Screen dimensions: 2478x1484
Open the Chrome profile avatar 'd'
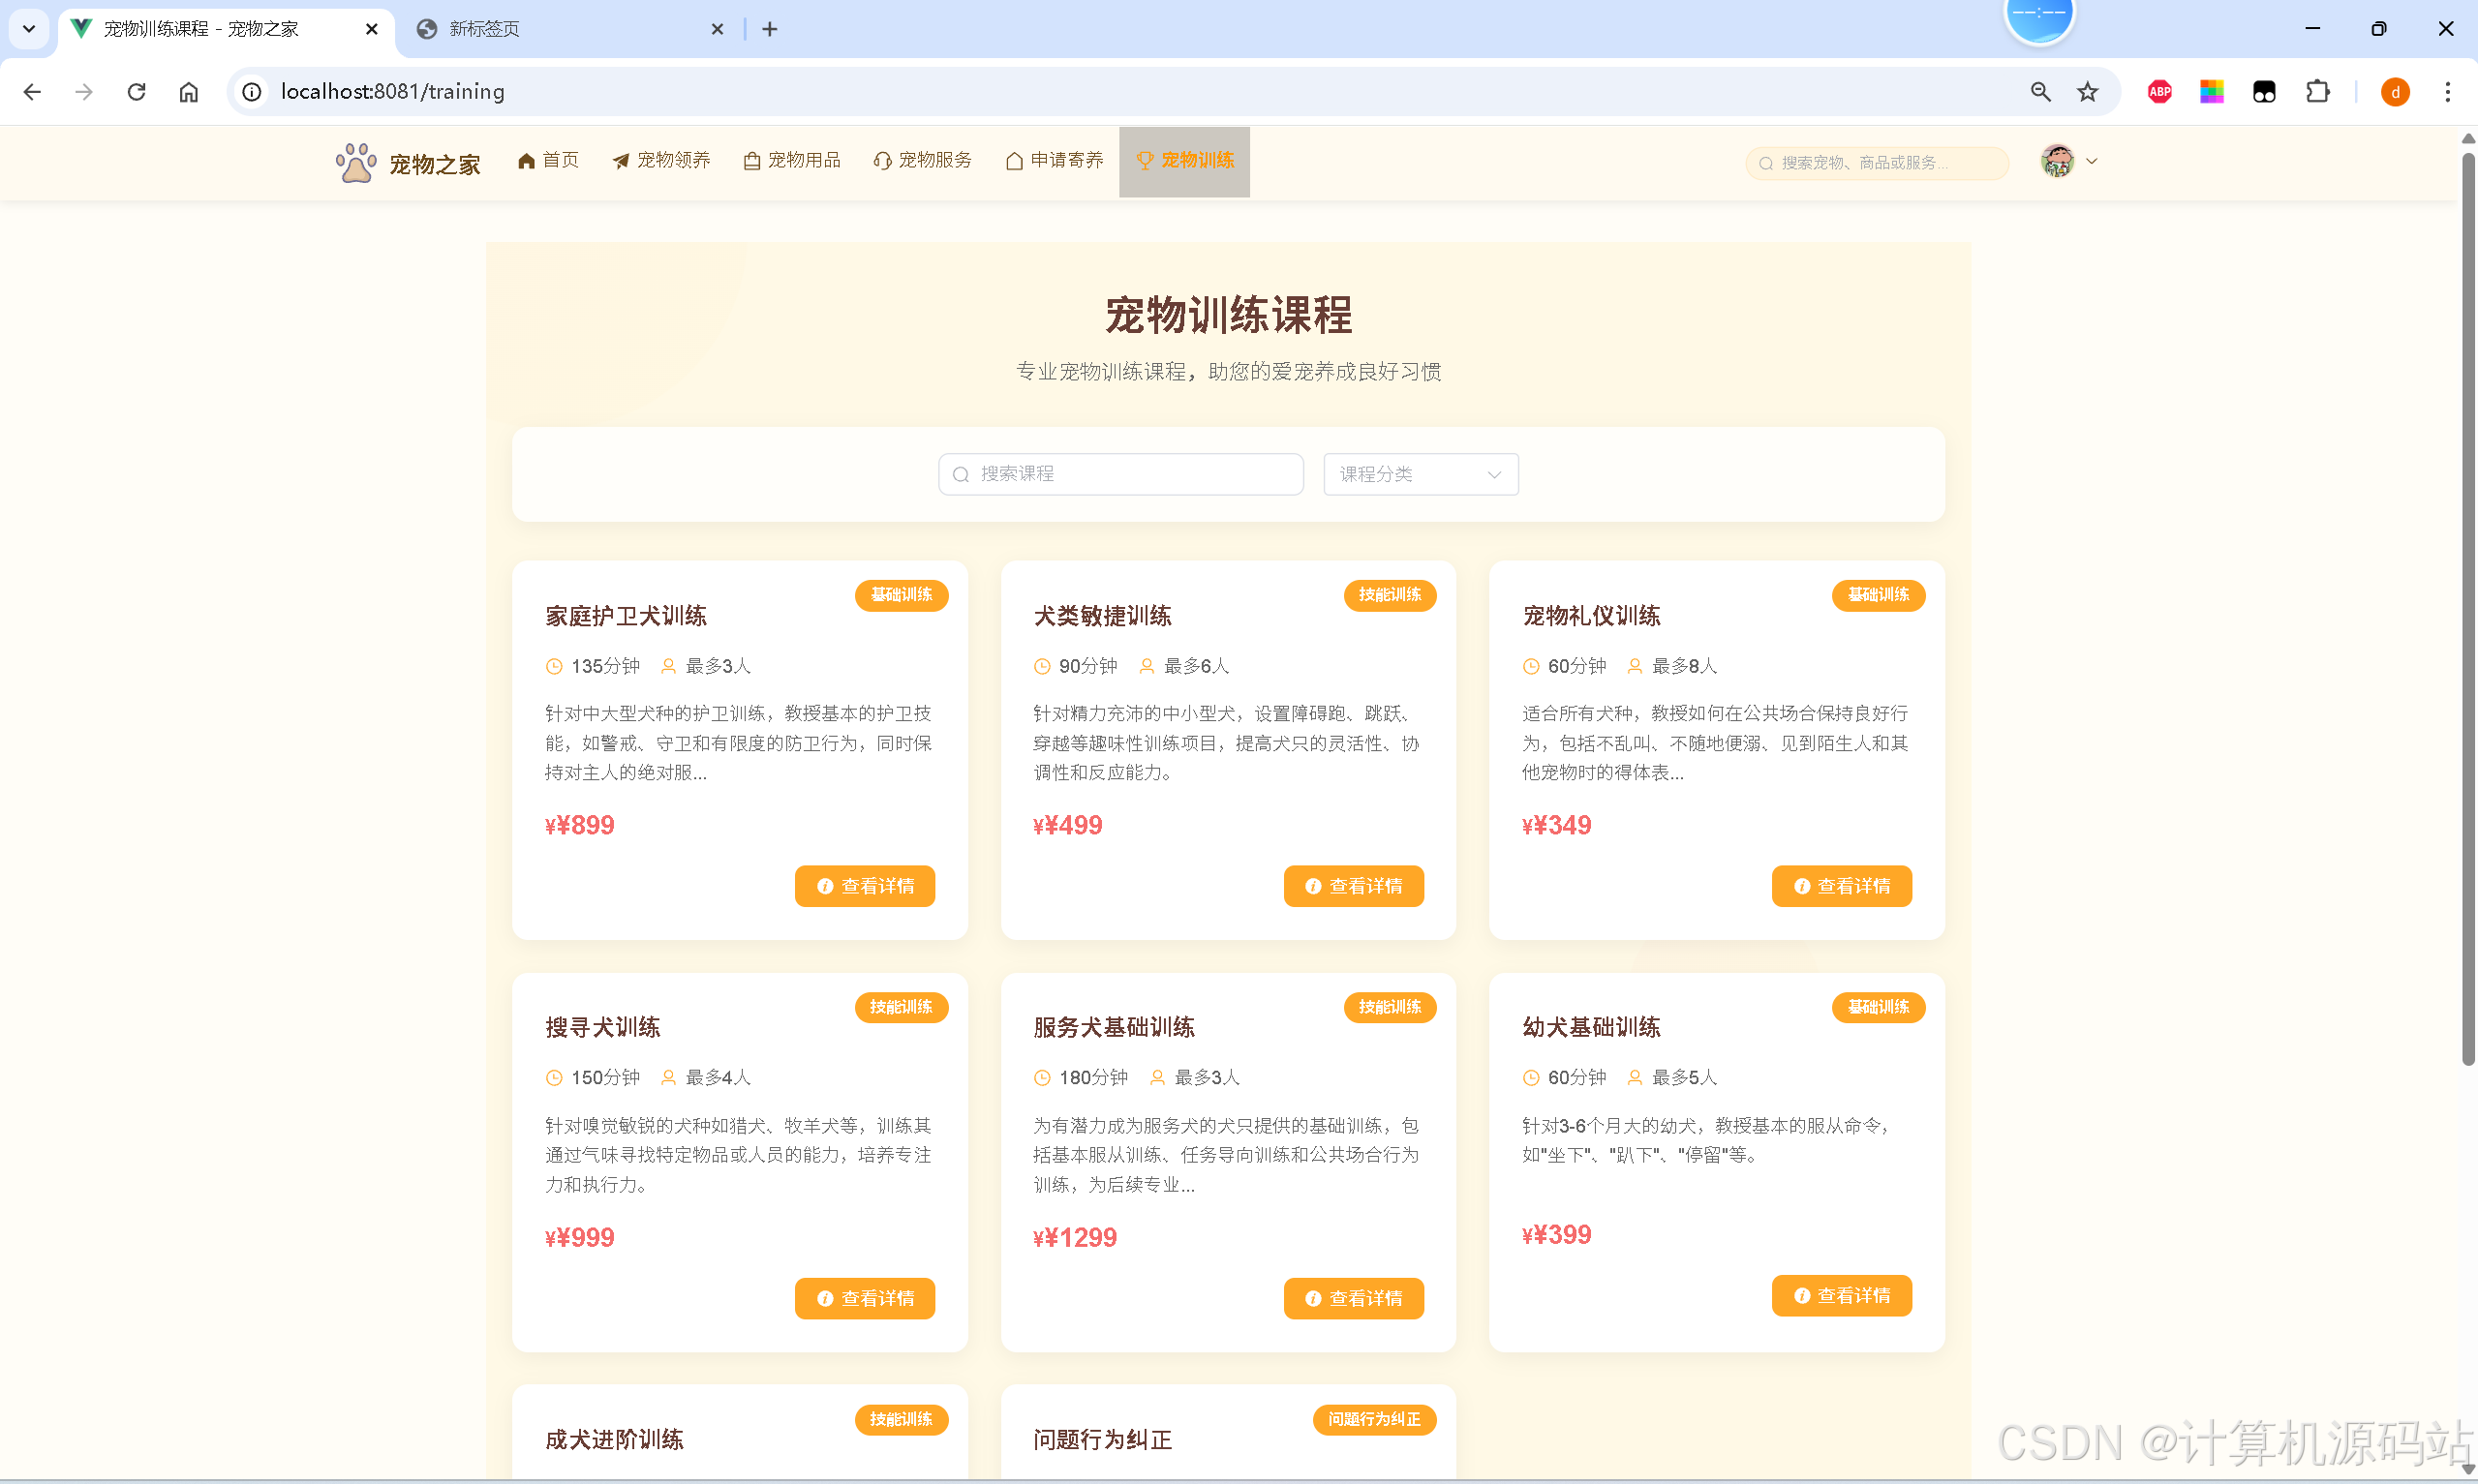point(2395,92)
